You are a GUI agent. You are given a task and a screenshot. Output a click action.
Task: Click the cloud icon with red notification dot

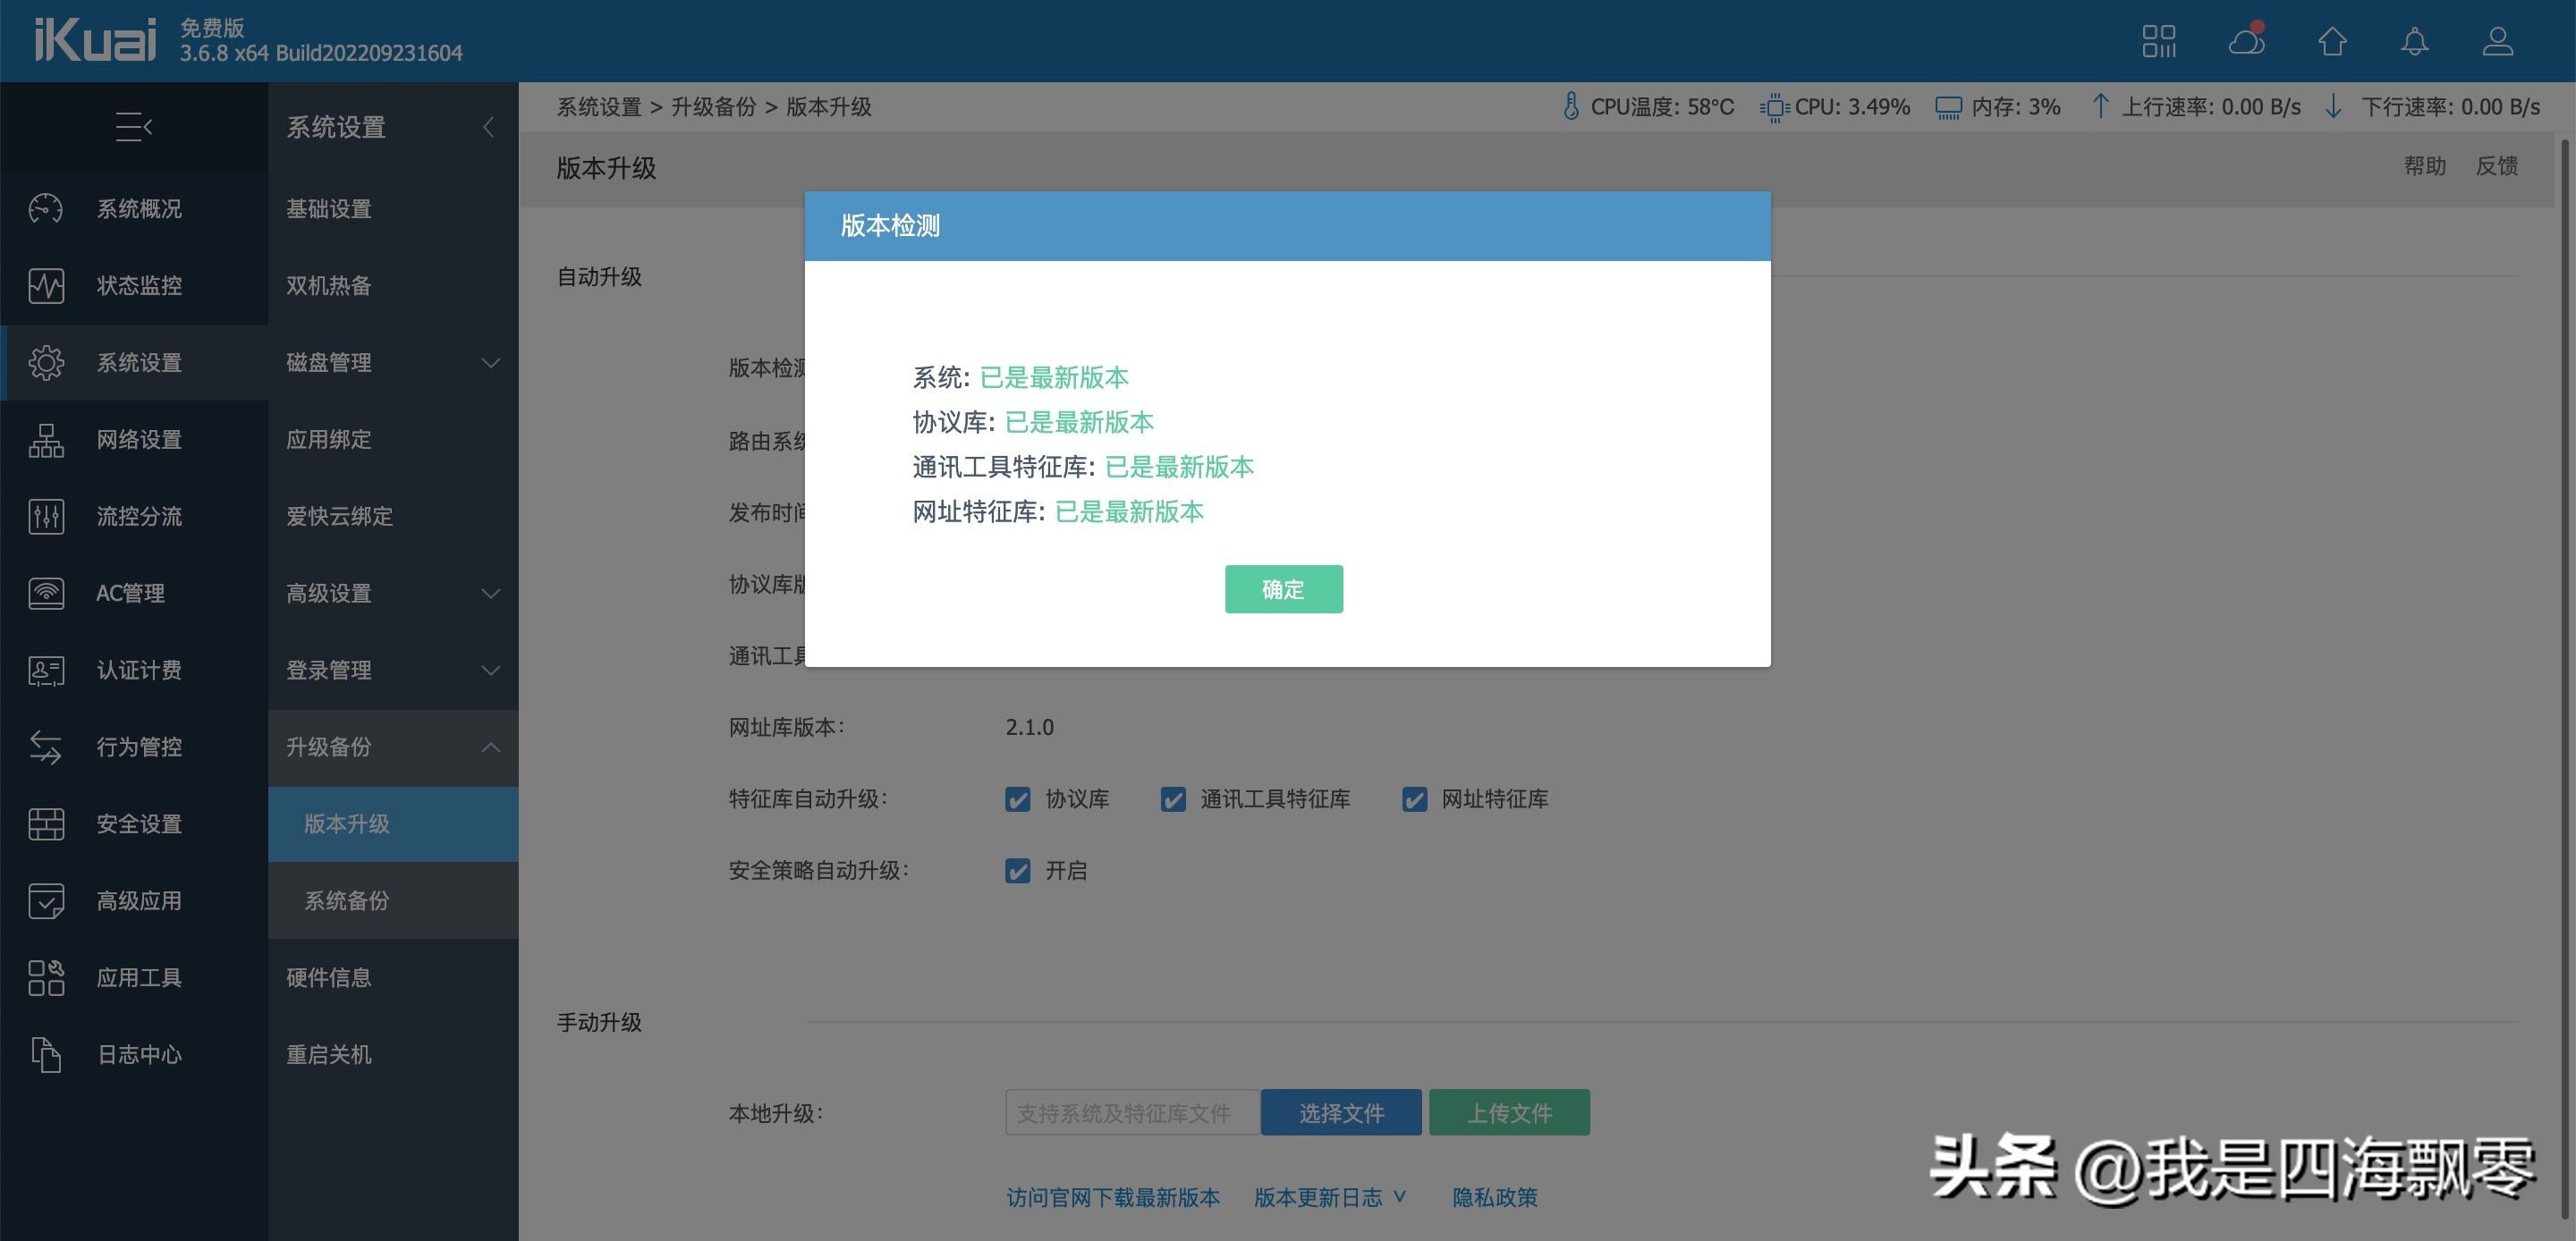click(x=2246, y=42)
